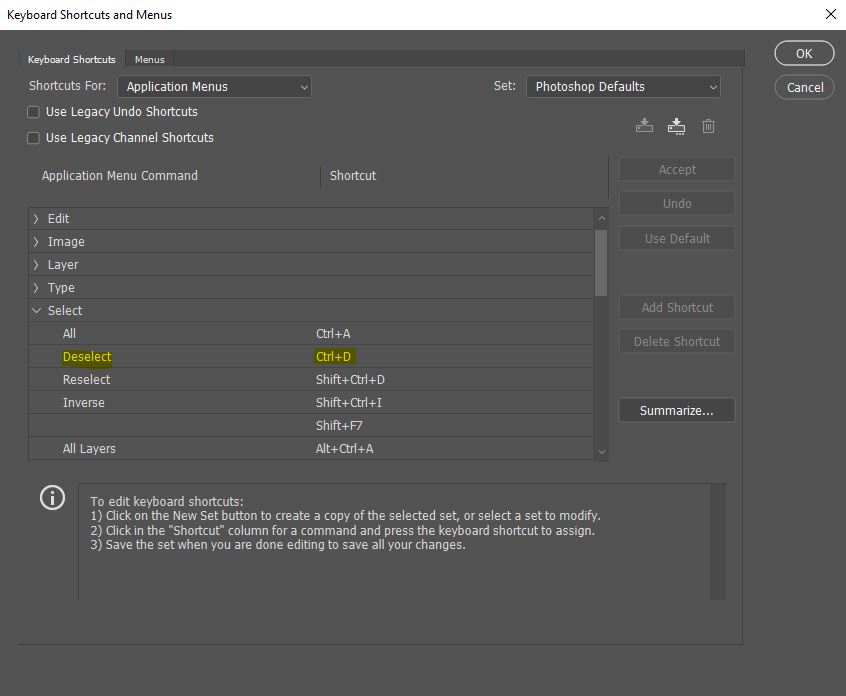The height and width of the screenshot is (696, 846).
Task: Click the Summarize... button
Action: 676,411
